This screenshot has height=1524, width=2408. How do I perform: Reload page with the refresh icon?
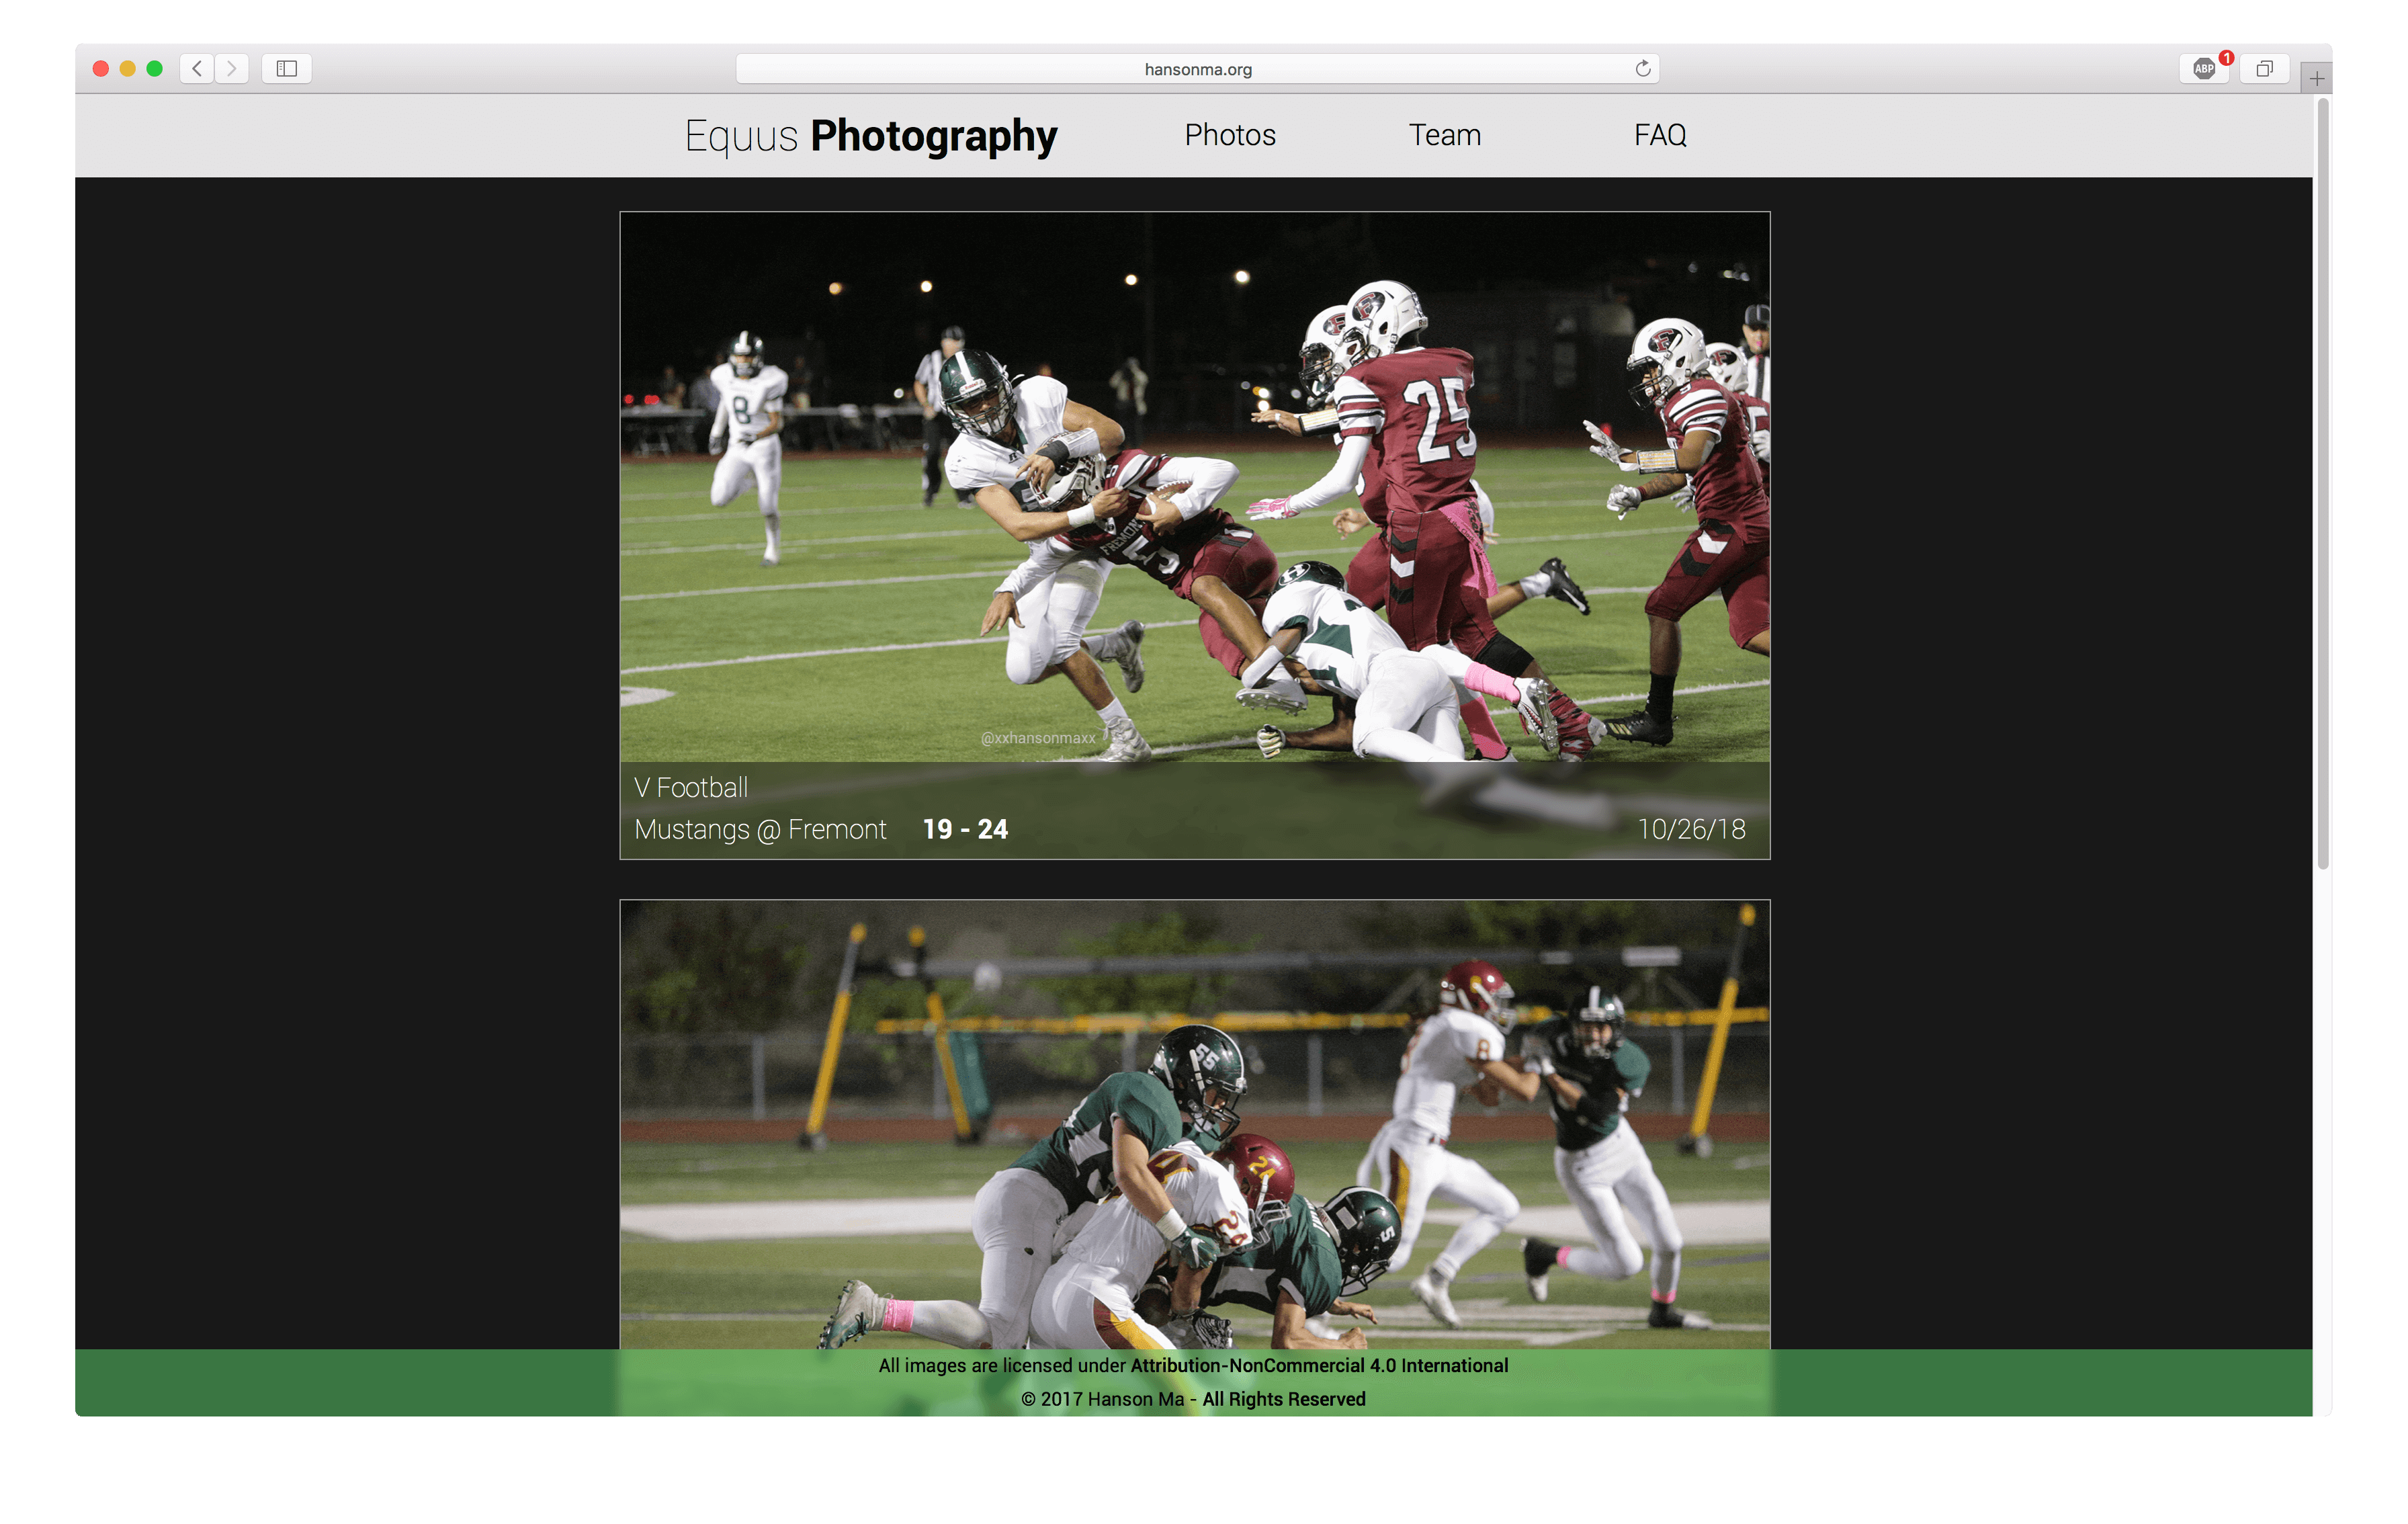coord(1642,68)
